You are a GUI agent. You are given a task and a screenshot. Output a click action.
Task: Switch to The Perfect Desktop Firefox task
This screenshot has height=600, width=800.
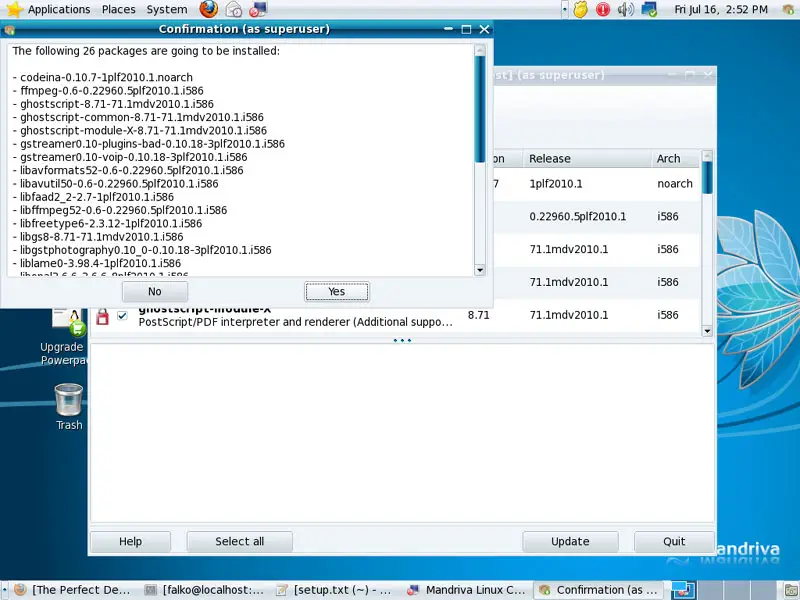click(x=71, y=590)
